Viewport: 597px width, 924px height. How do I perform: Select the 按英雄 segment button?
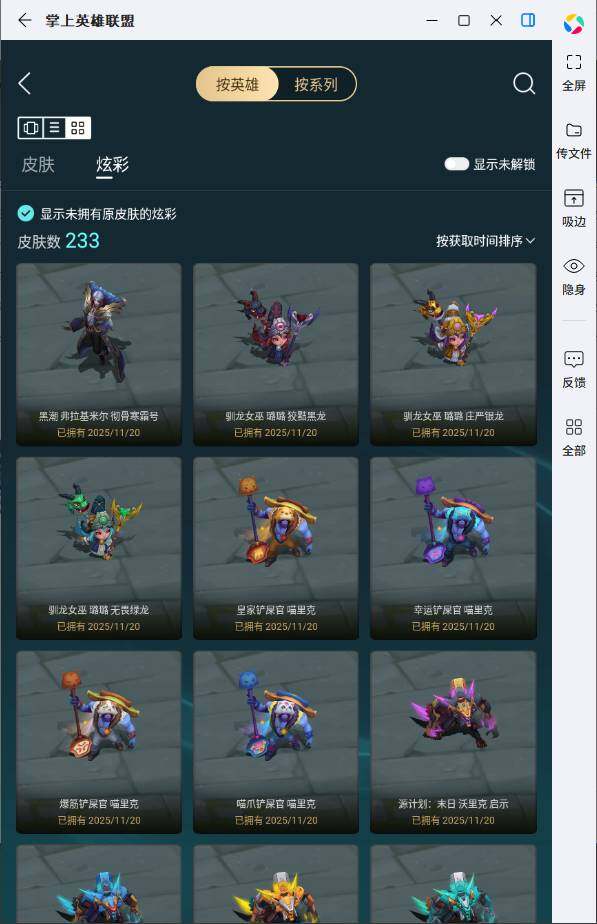pyautogui.click(x=237, y=84)
